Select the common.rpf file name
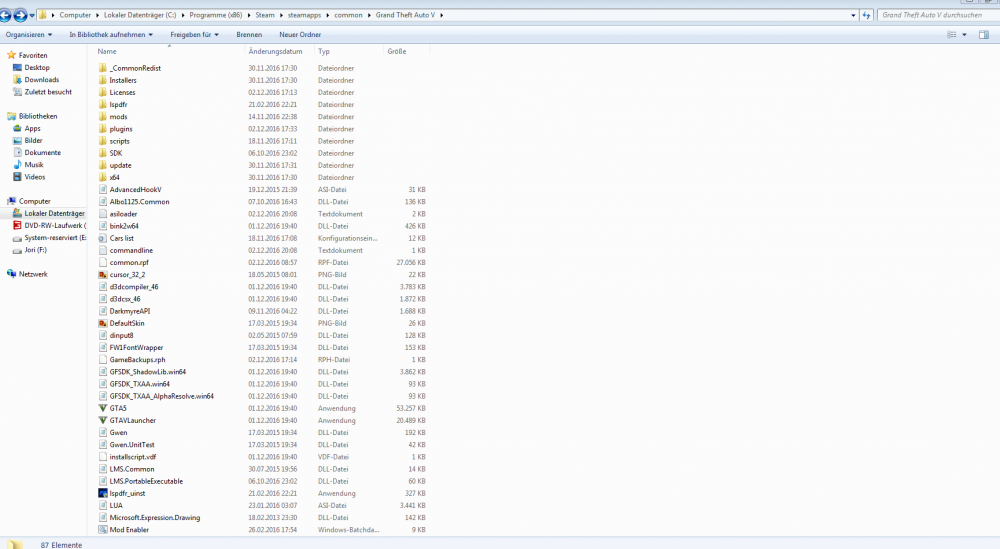Screen dimensions: 1000x549 pyautogui.click(x=129, y=263)
